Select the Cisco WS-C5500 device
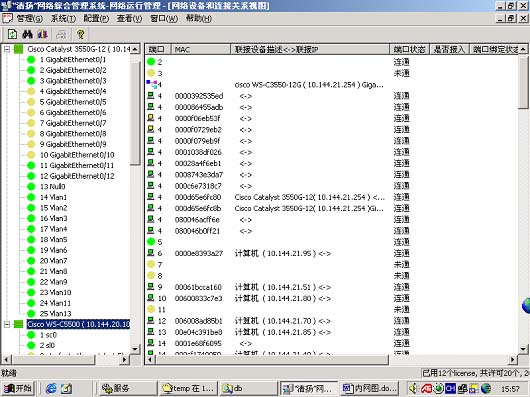Screen dimensions: 530x397 click(78, 324)
